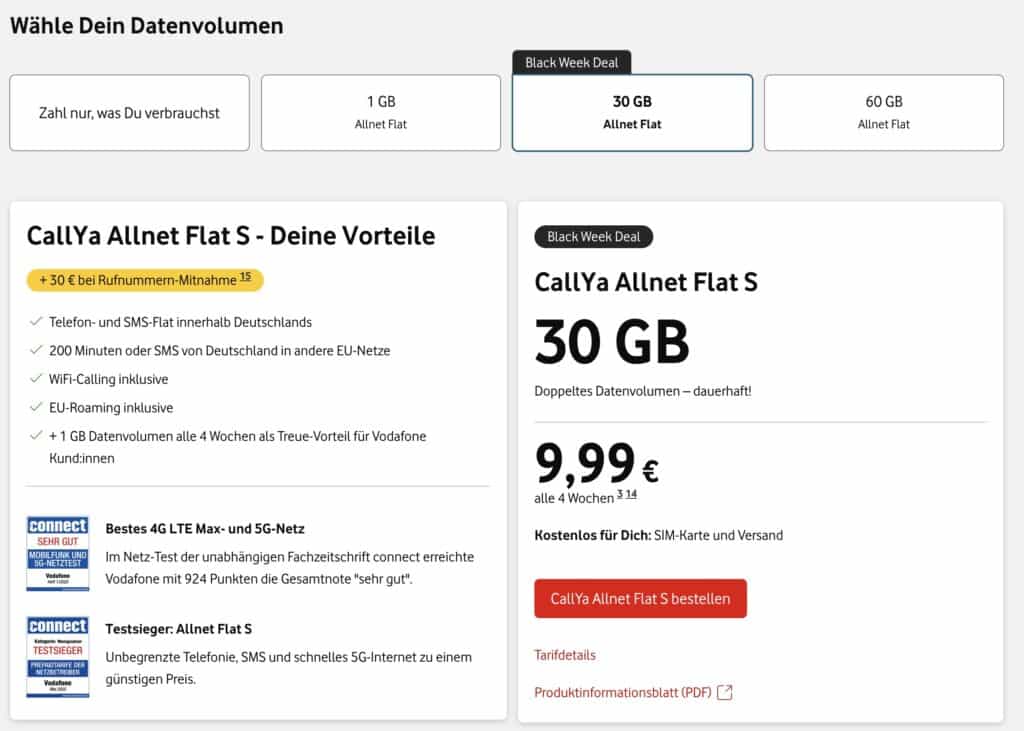1024x731 pixels.
Task: Click the external link icon beside Produktinformationsblatt
Action: [x=725, y=692]
